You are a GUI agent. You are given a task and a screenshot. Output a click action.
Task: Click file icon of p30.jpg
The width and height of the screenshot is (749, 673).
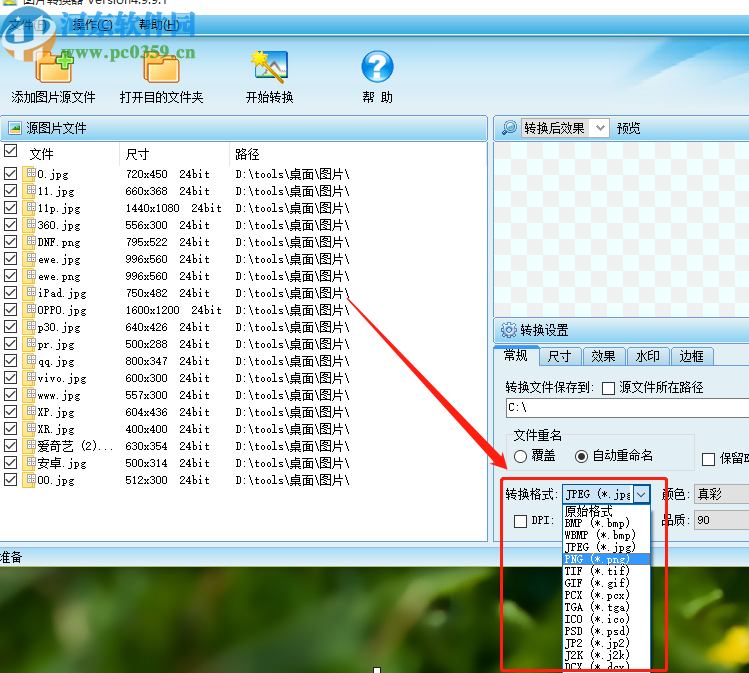click(x=31, y=327)
